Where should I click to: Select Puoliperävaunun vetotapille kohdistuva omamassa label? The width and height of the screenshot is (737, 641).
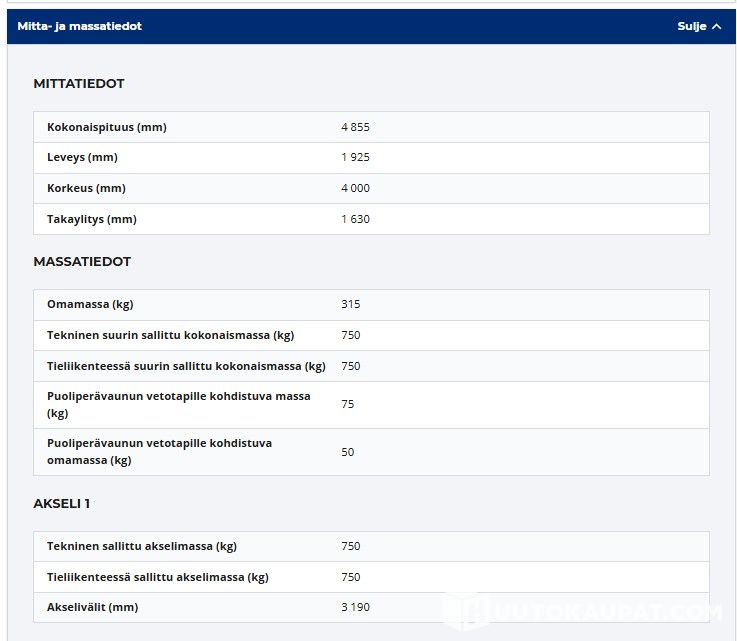(159, 452)
